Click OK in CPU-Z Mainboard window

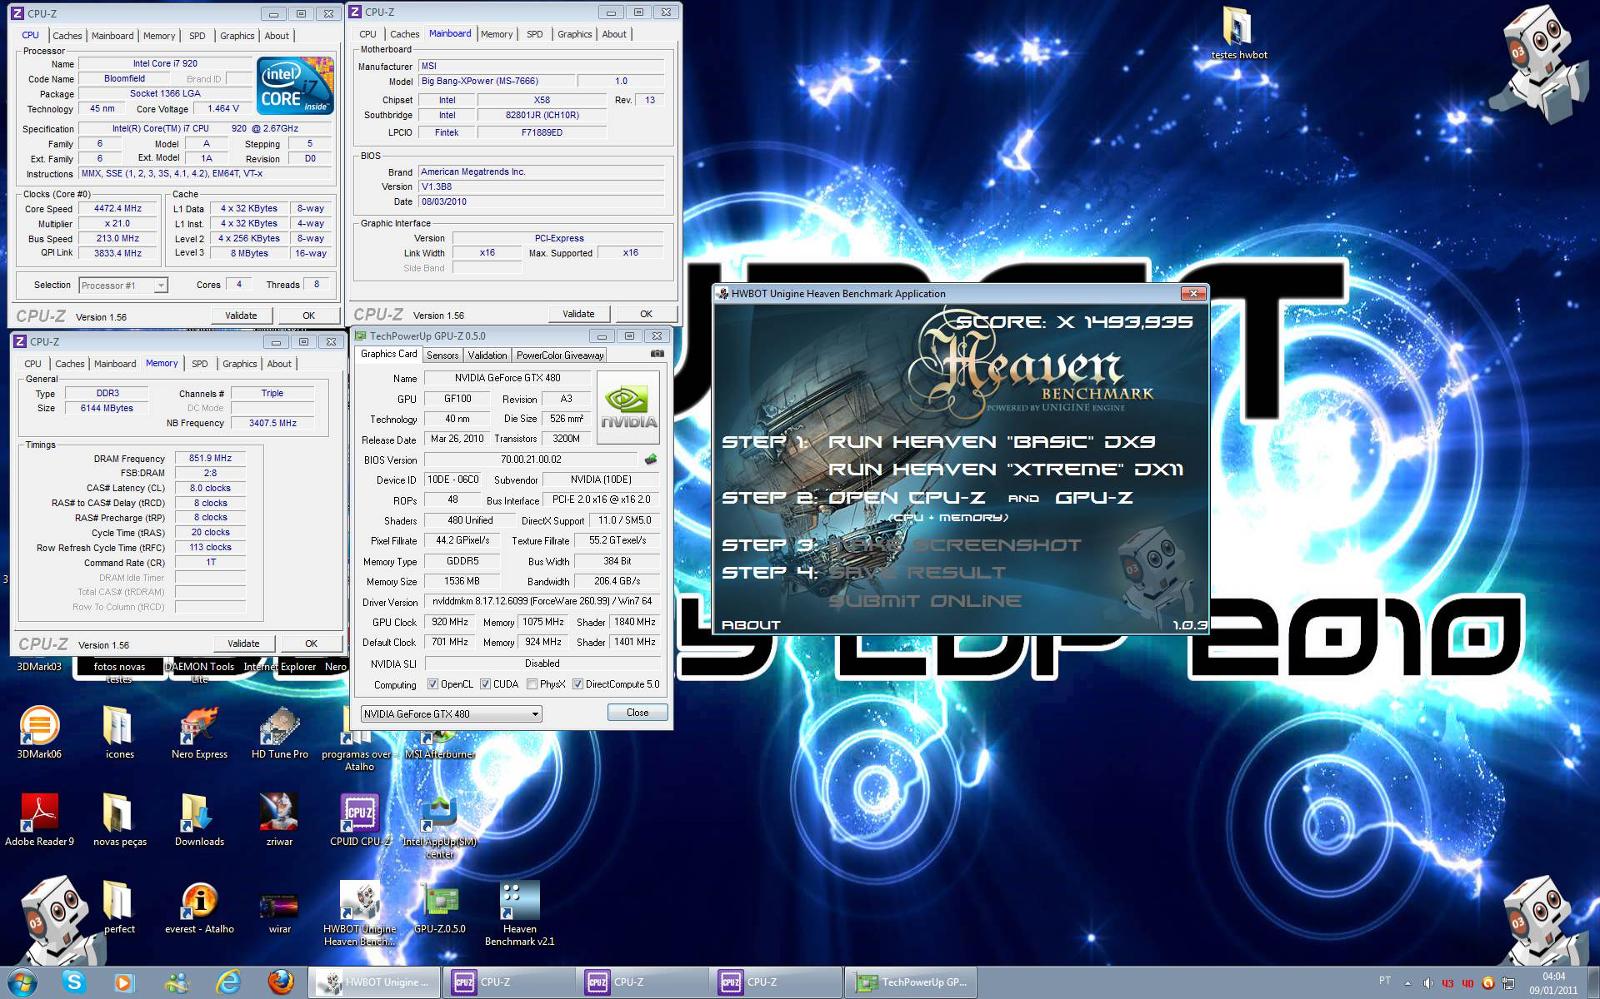click(646, 314)
